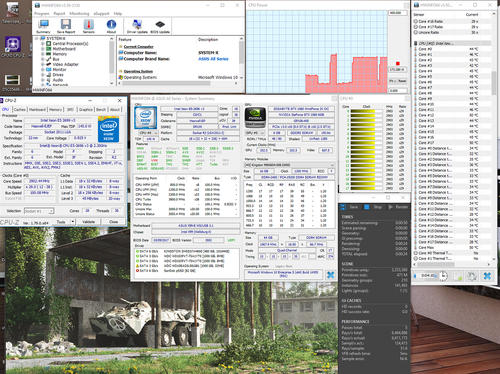Click the Render play icon
The image size is (500, 374).
click(x=390, y=207)
